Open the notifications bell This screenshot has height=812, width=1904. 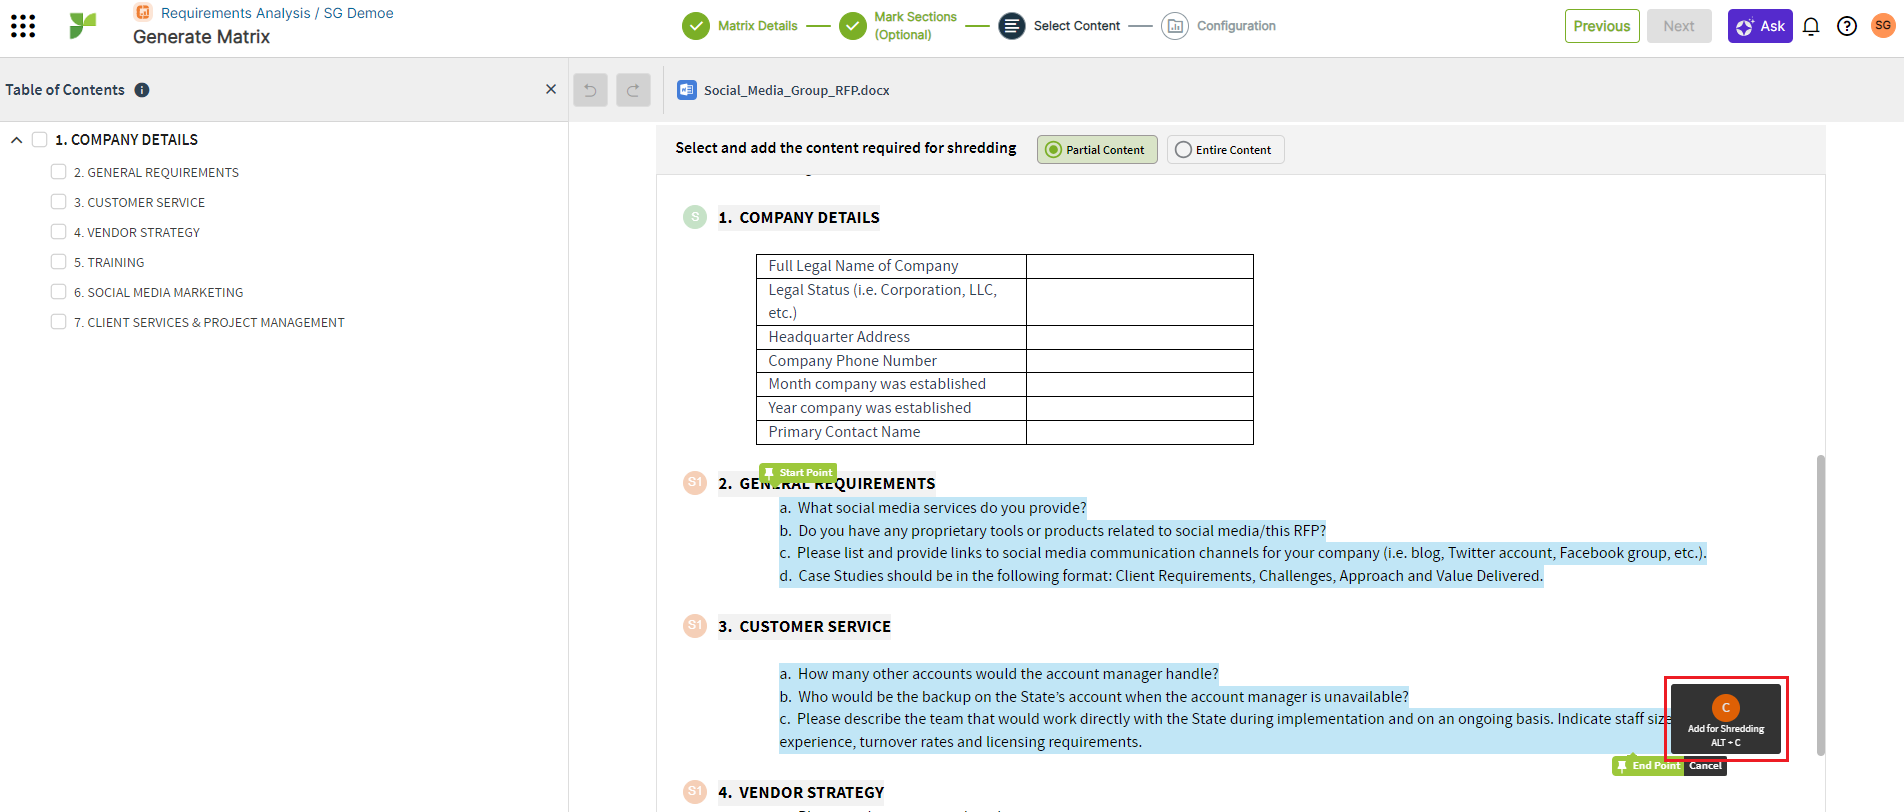click(x=1811, y=26)
